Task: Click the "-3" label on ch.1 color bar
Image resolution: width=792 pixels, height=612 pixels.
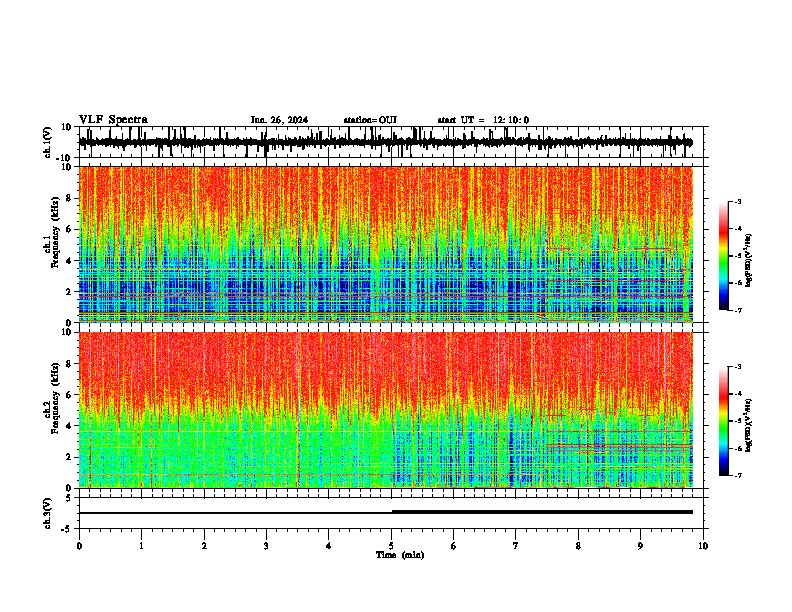Action: tap(737, 202)
